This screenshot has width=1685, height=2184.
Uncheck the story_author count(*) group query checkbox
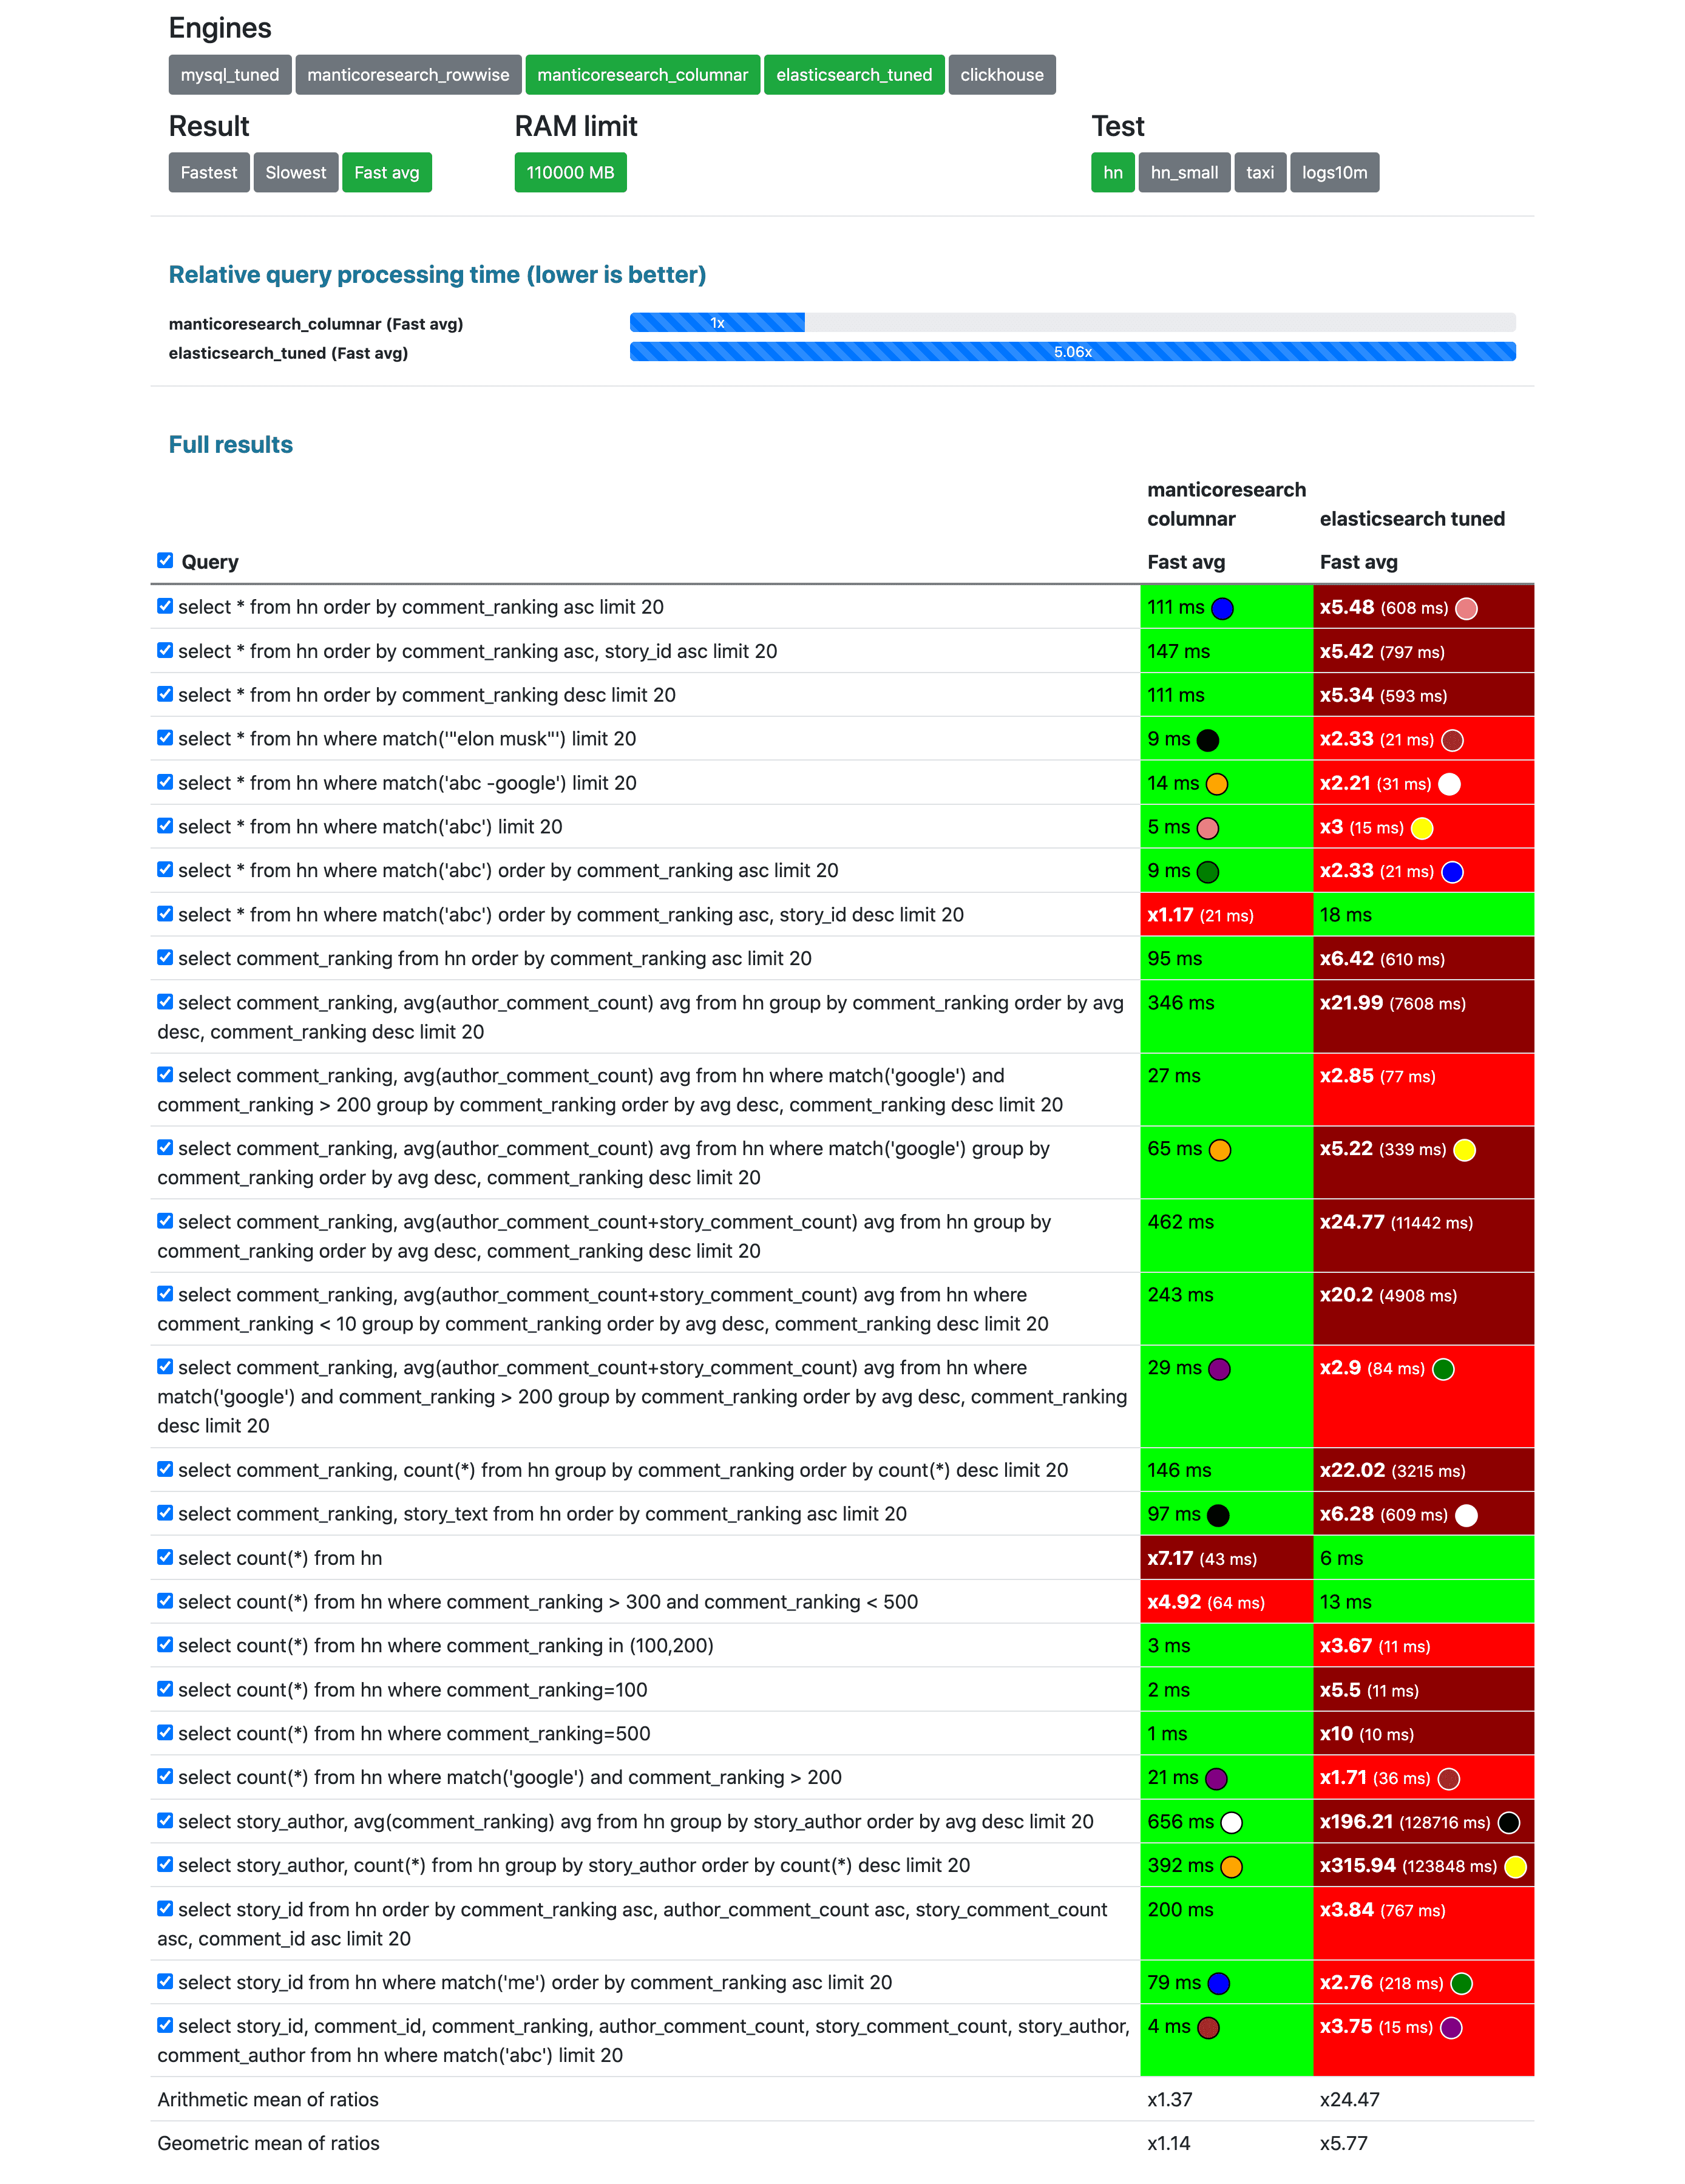click(165, 1864)
